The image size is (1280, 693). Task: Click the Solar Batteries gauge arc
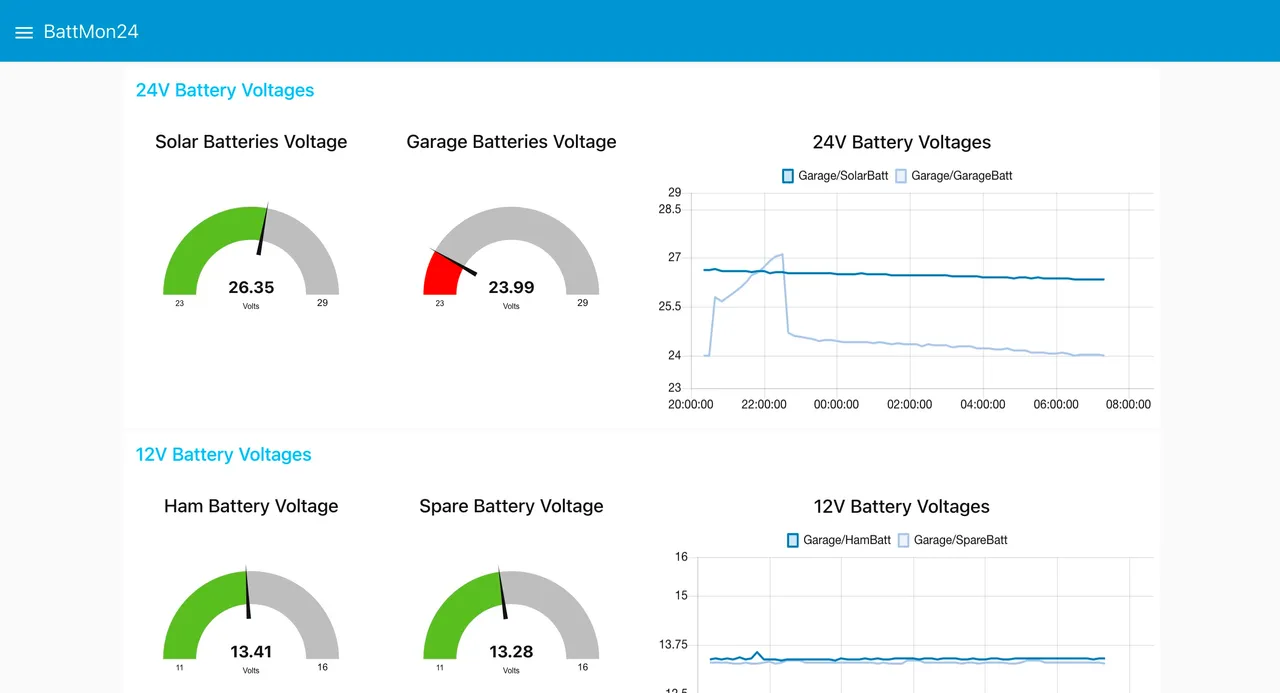[x=251, y=250]
